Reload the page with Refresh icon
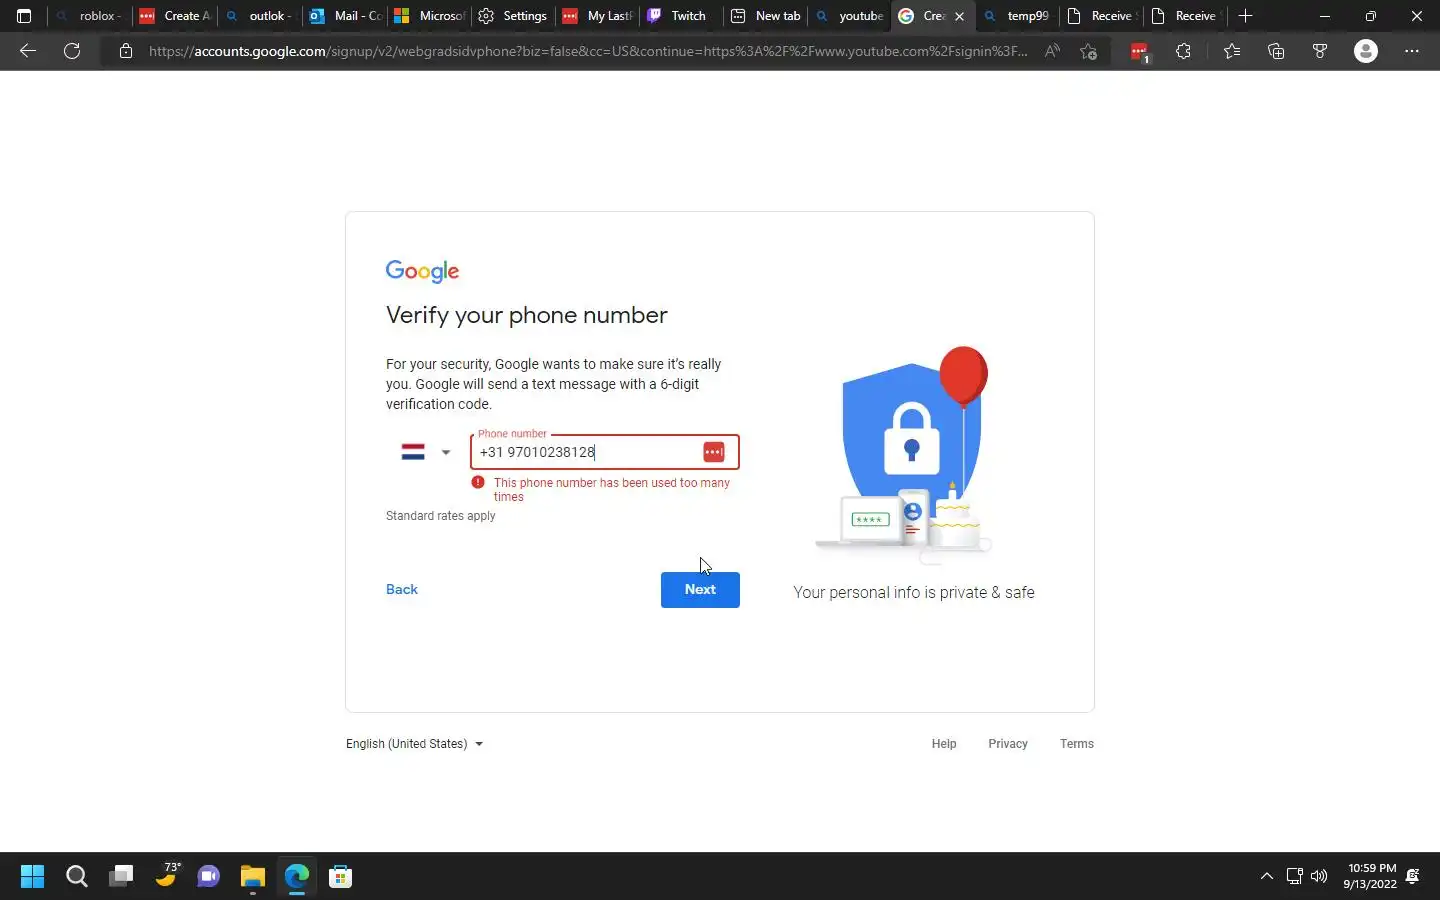 click(x=72, y=51)
